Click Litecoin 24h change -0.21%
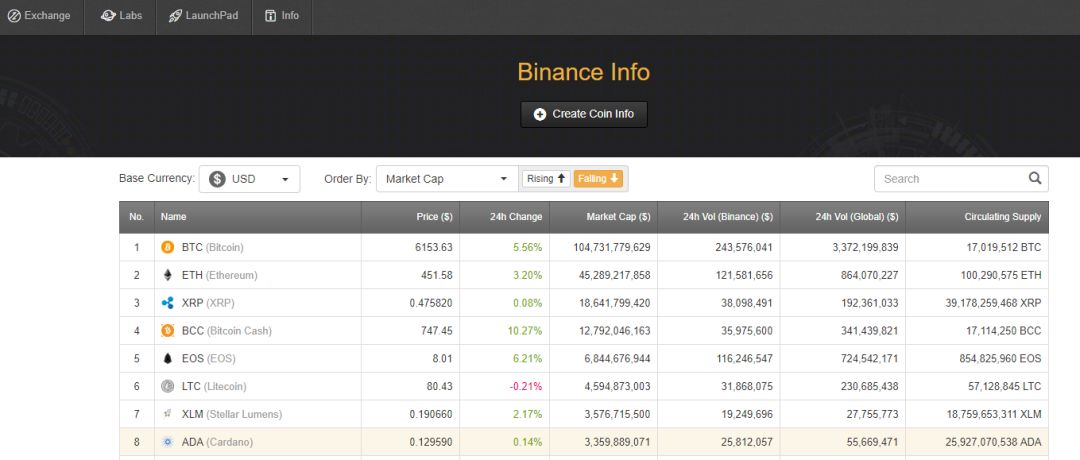Screen dimensions: 1080x460 pyautogui.click(x=526, y=386)
